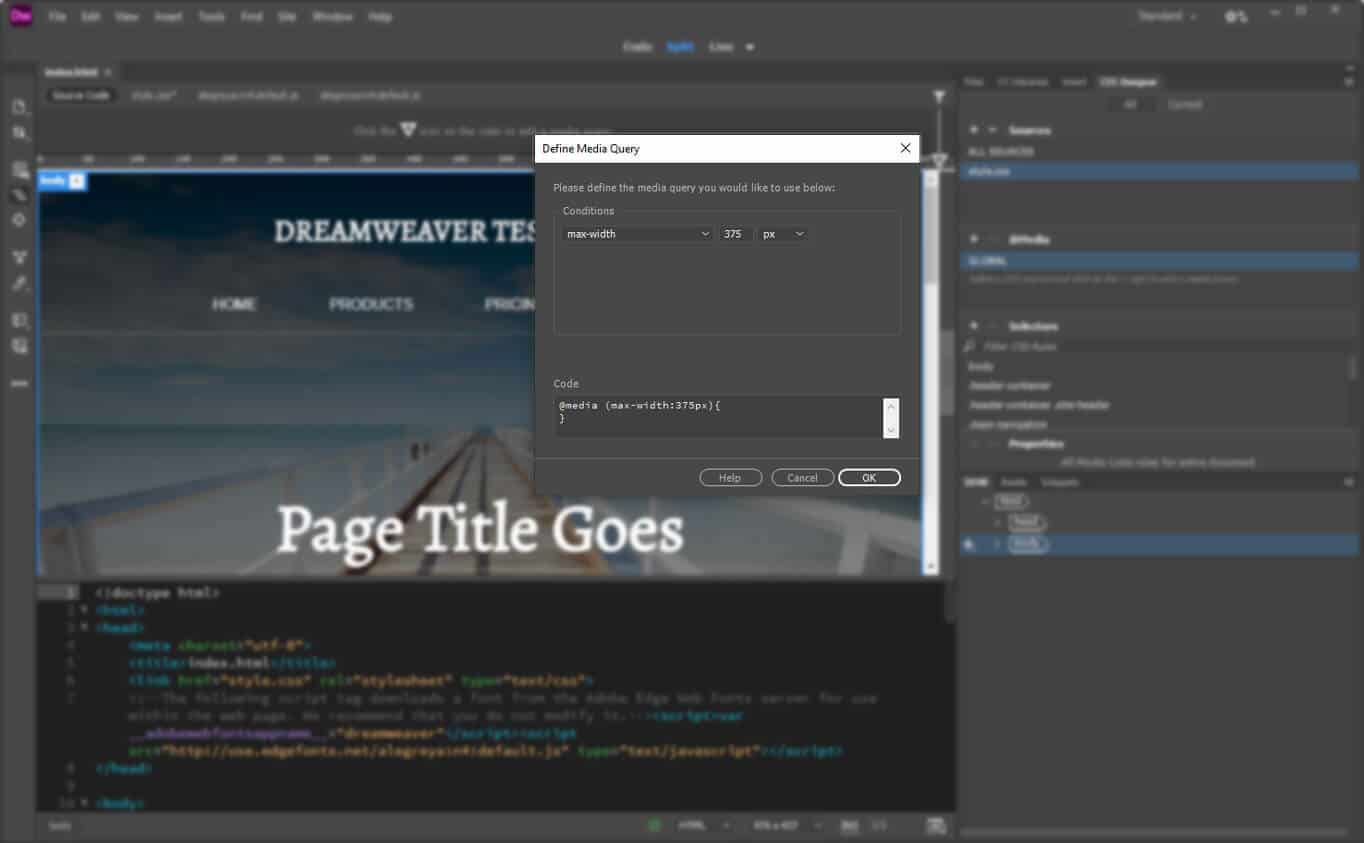1364x843 pixels.
Task: Switch to Split view
Action: (x=680, y=47)
